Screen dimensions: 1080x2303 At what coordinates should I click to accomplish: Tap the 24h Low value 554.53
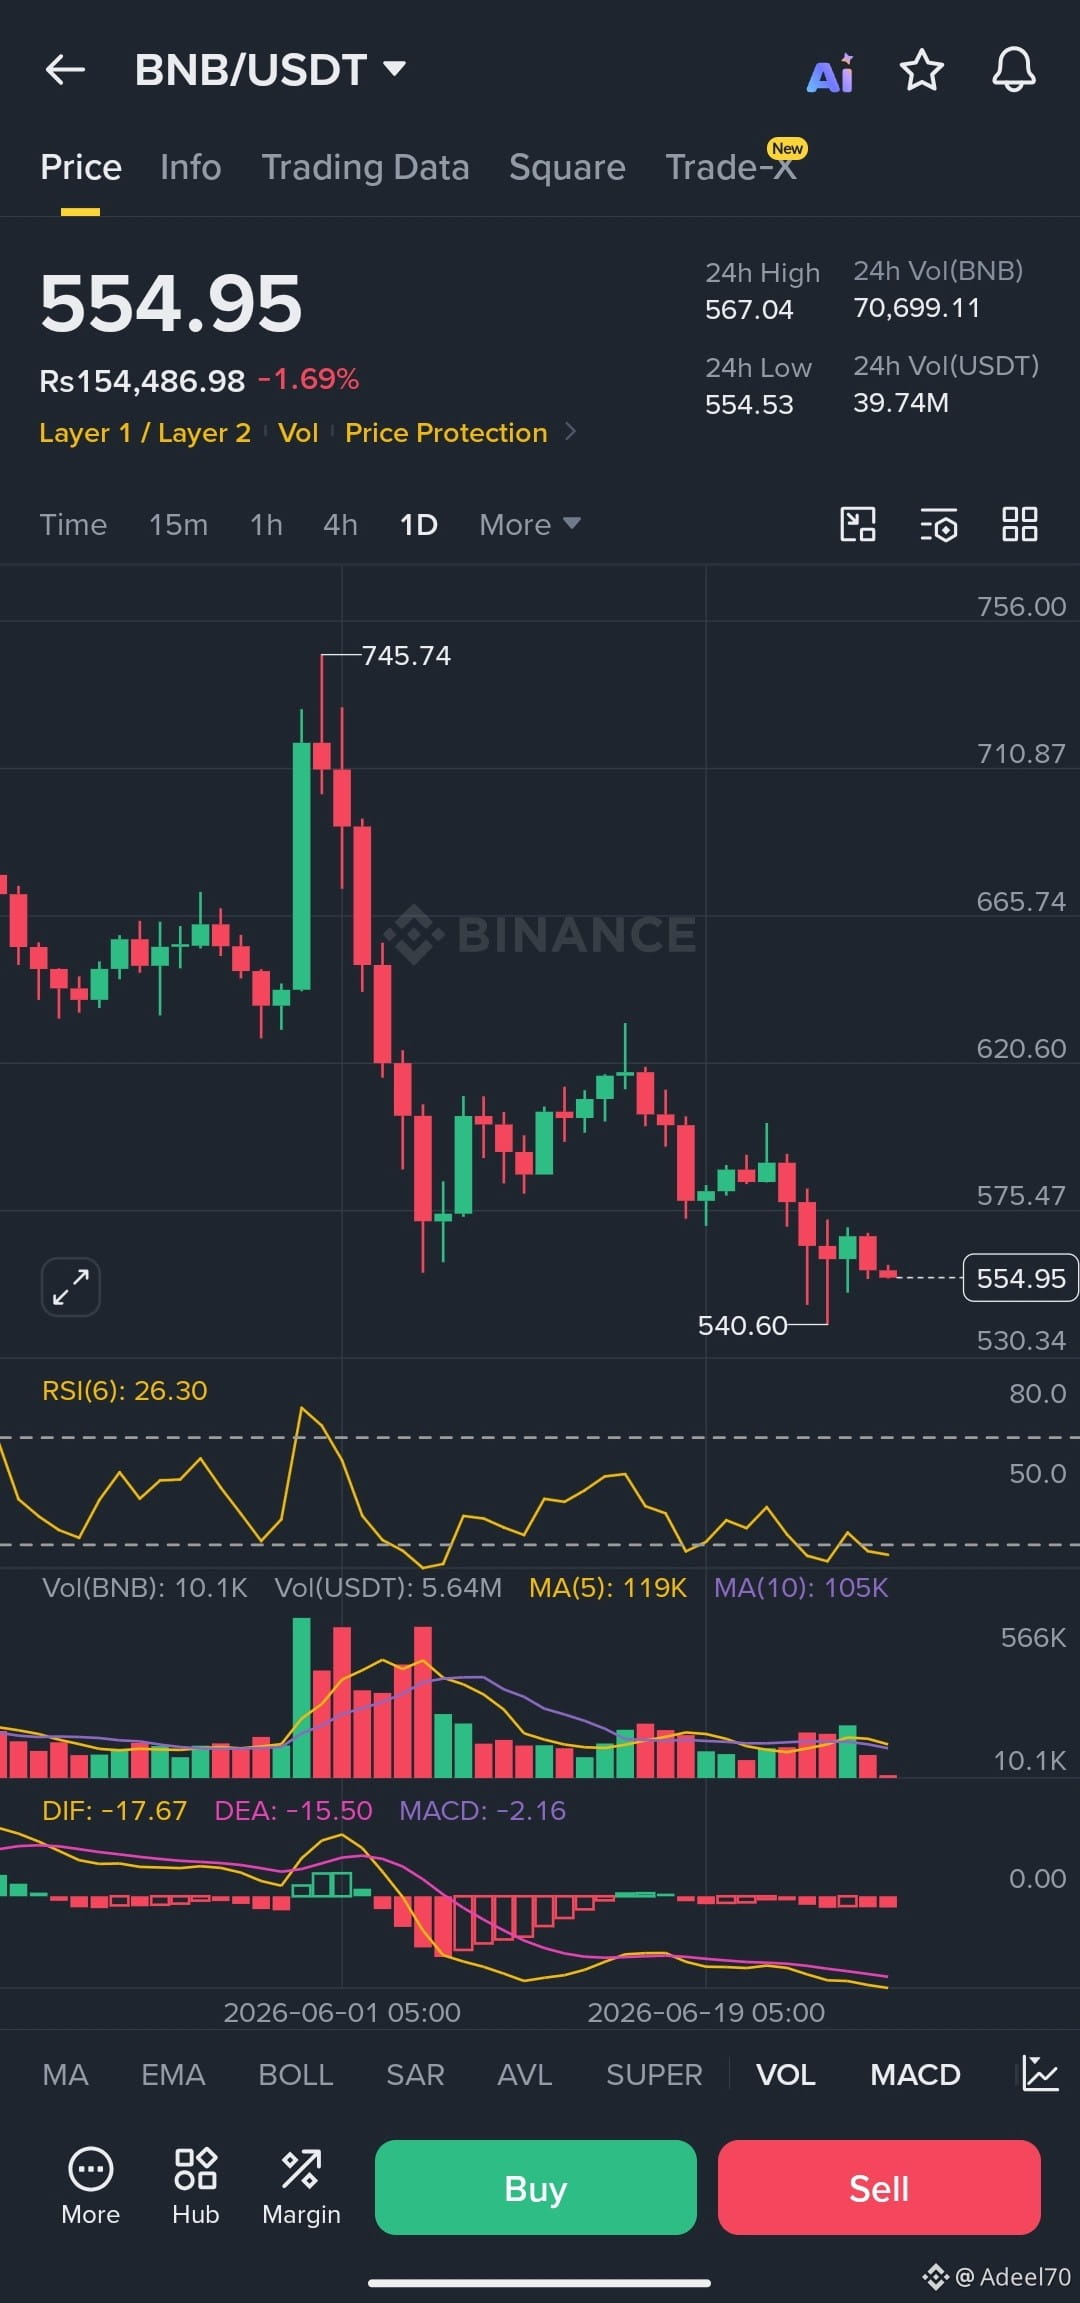tap(749, 404)
